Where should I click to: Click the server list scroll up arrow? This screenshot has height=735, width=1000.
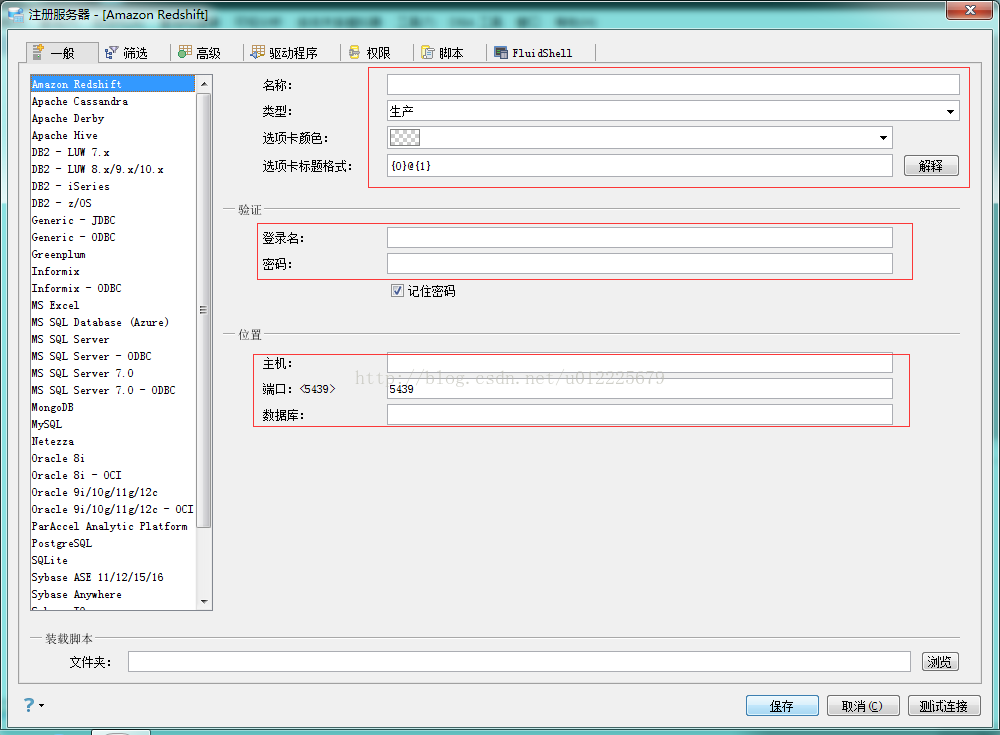[x=204, y=84]
